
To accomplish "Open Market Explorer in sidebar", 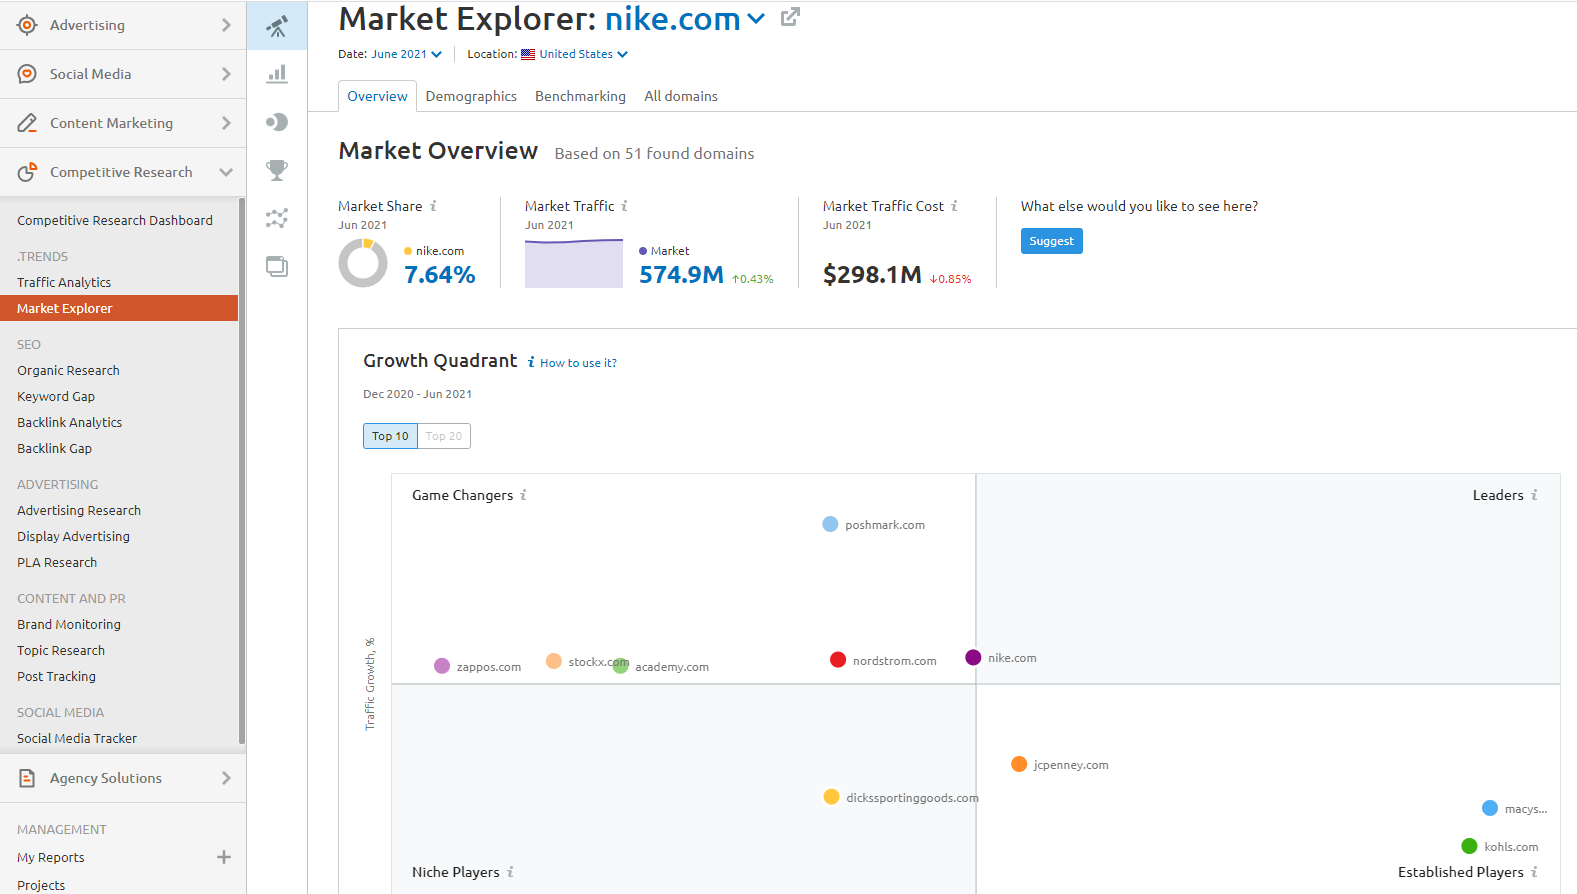I will (119, 308).
